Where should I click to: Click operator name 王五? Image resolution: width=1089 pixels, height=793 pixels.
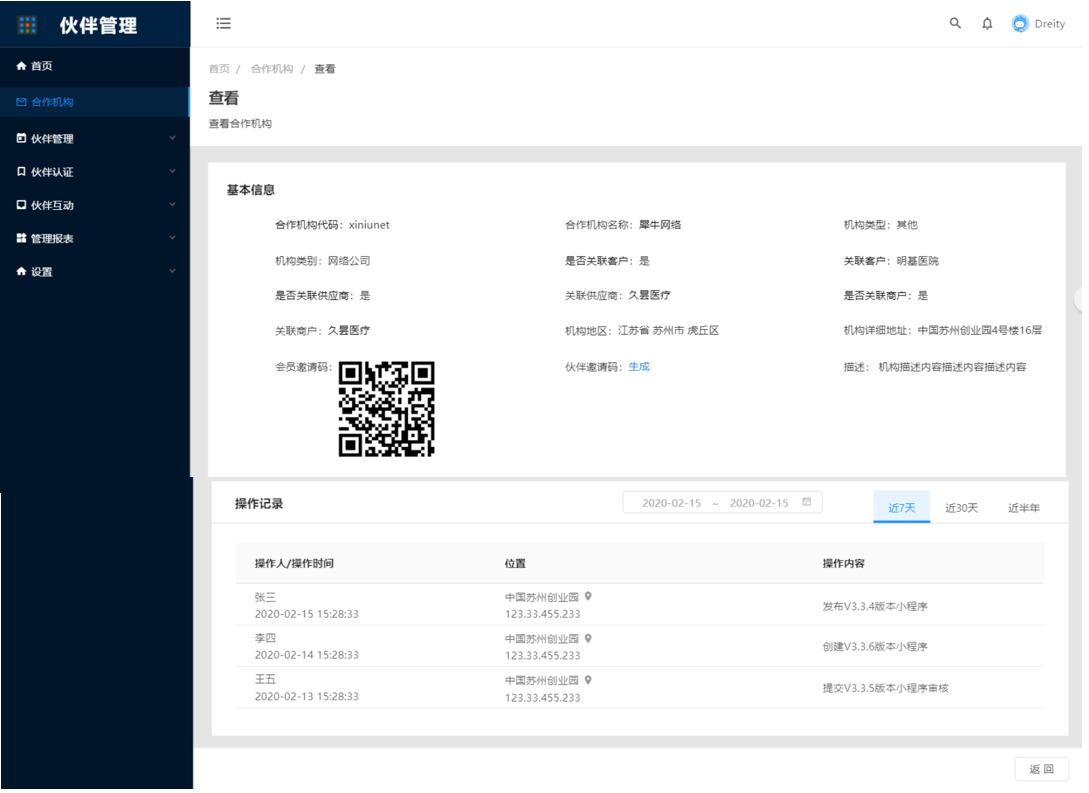click(265, 679)
